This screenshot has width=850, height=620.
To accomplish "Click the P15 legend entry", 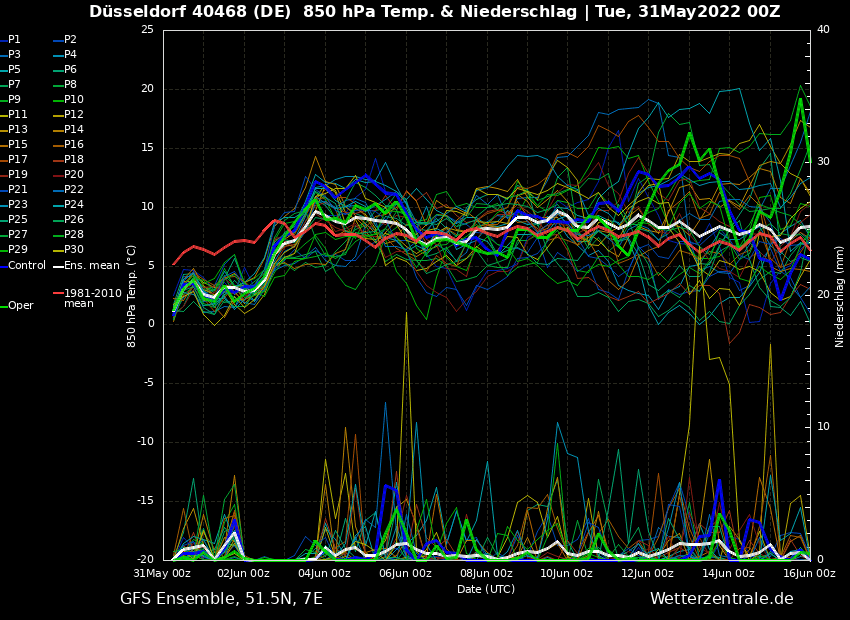I will [x=18, y=145].
